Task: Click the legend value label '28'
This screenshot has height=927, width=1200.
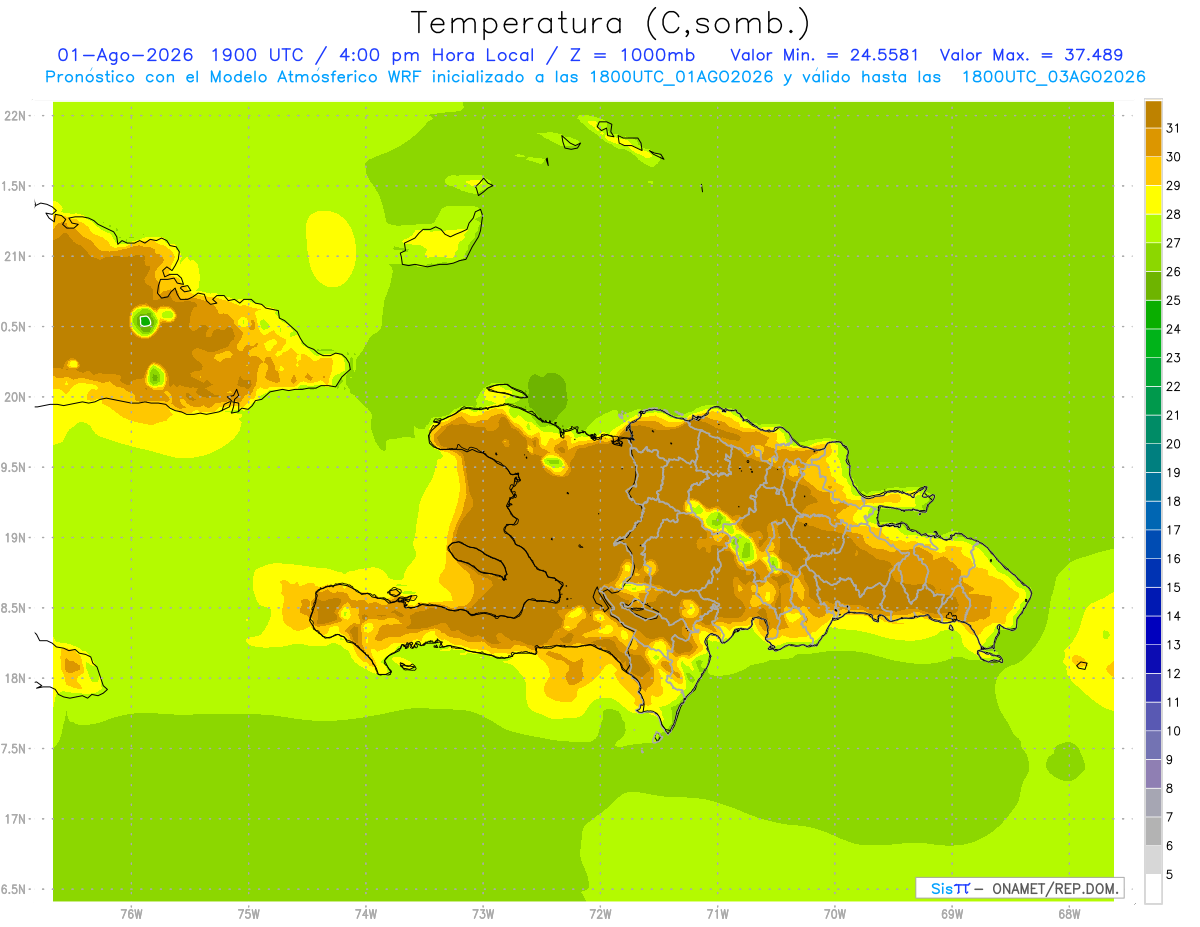Action: point(1173,214)
